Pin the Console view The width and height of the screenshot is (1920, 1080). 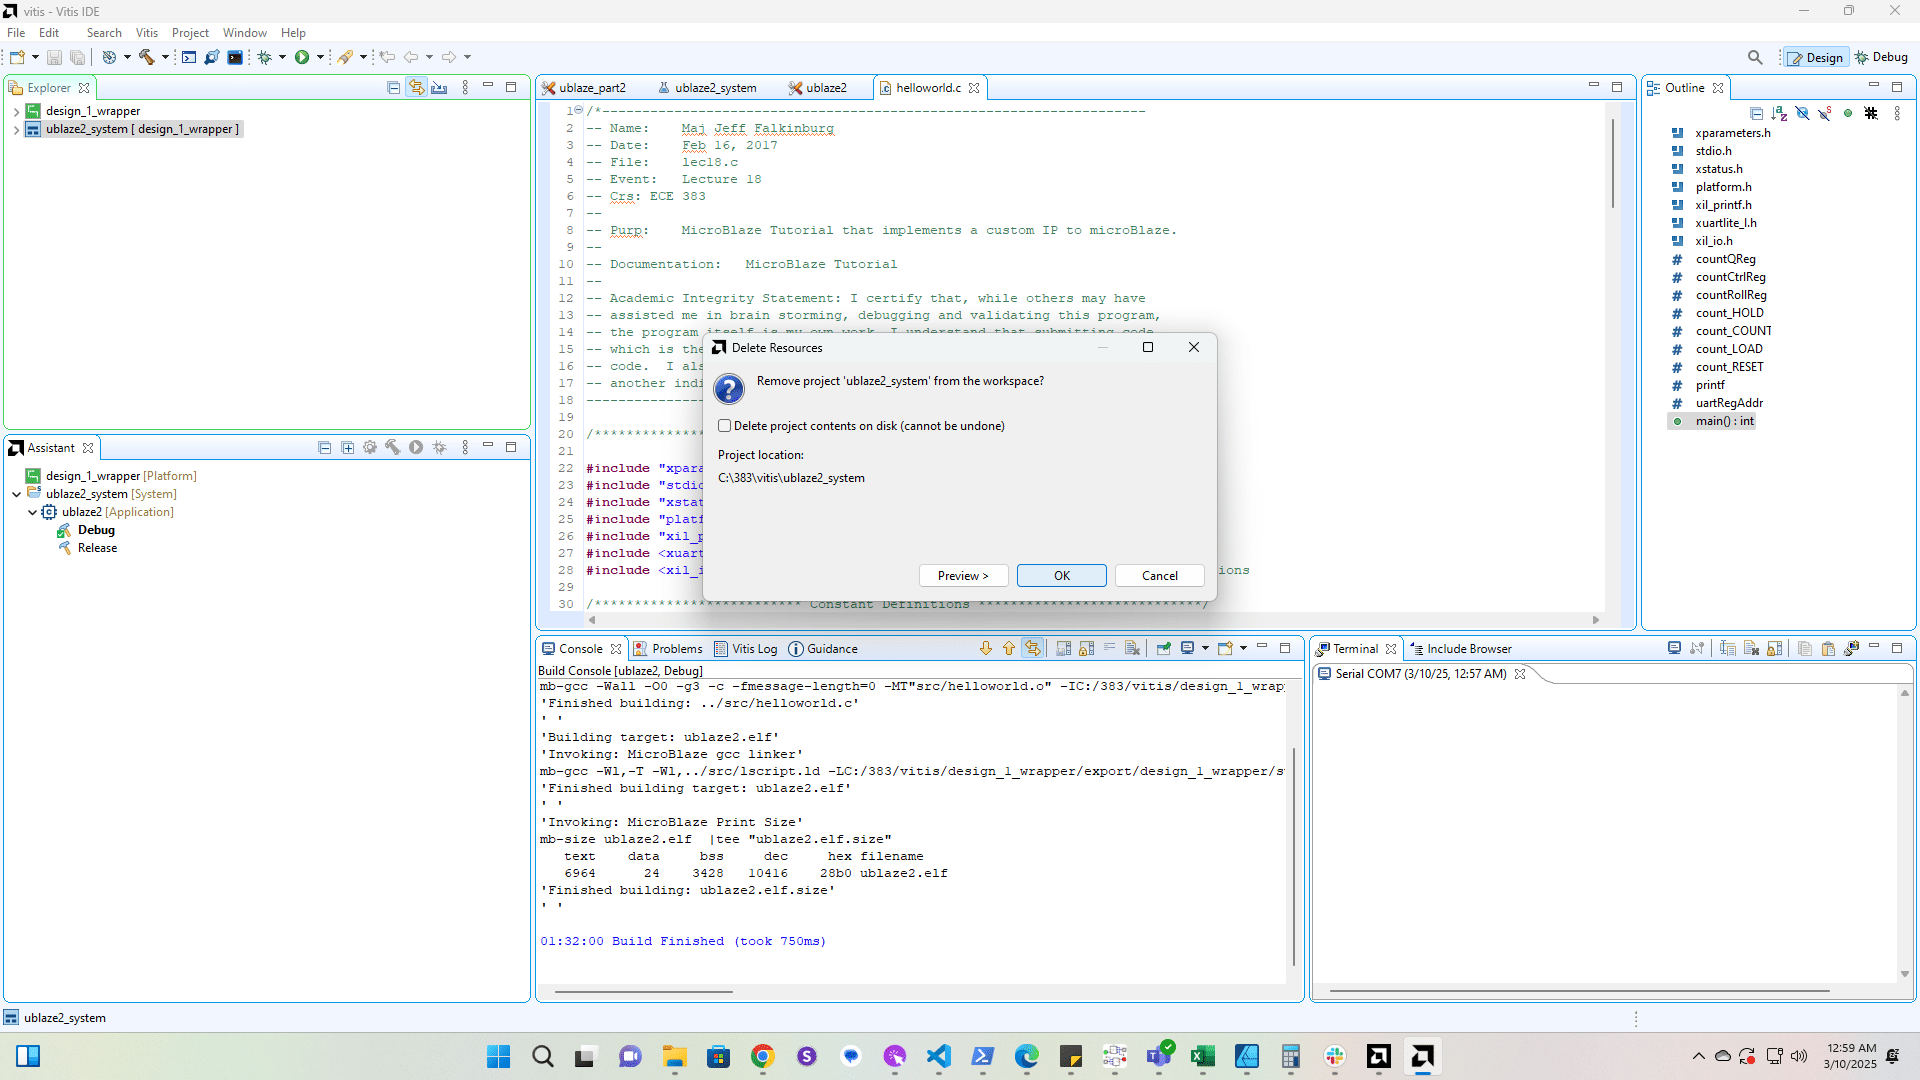tap(1164, 648)
